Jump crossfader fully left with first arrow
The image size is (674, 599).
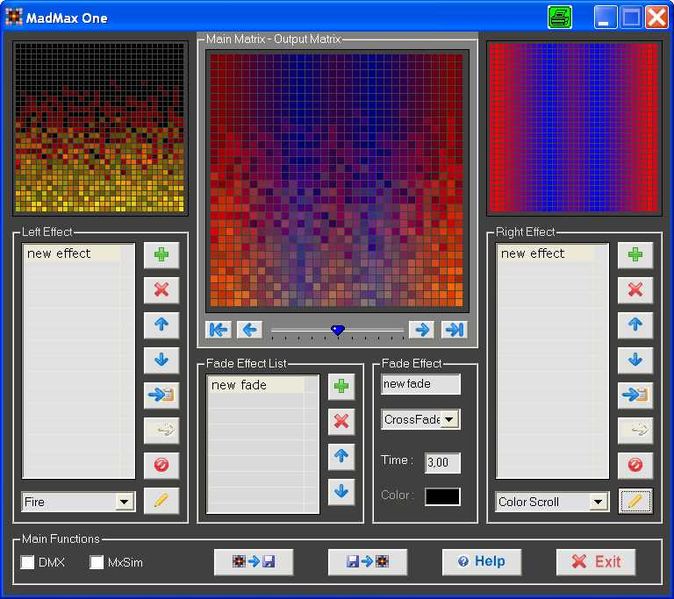pos(218,330)
